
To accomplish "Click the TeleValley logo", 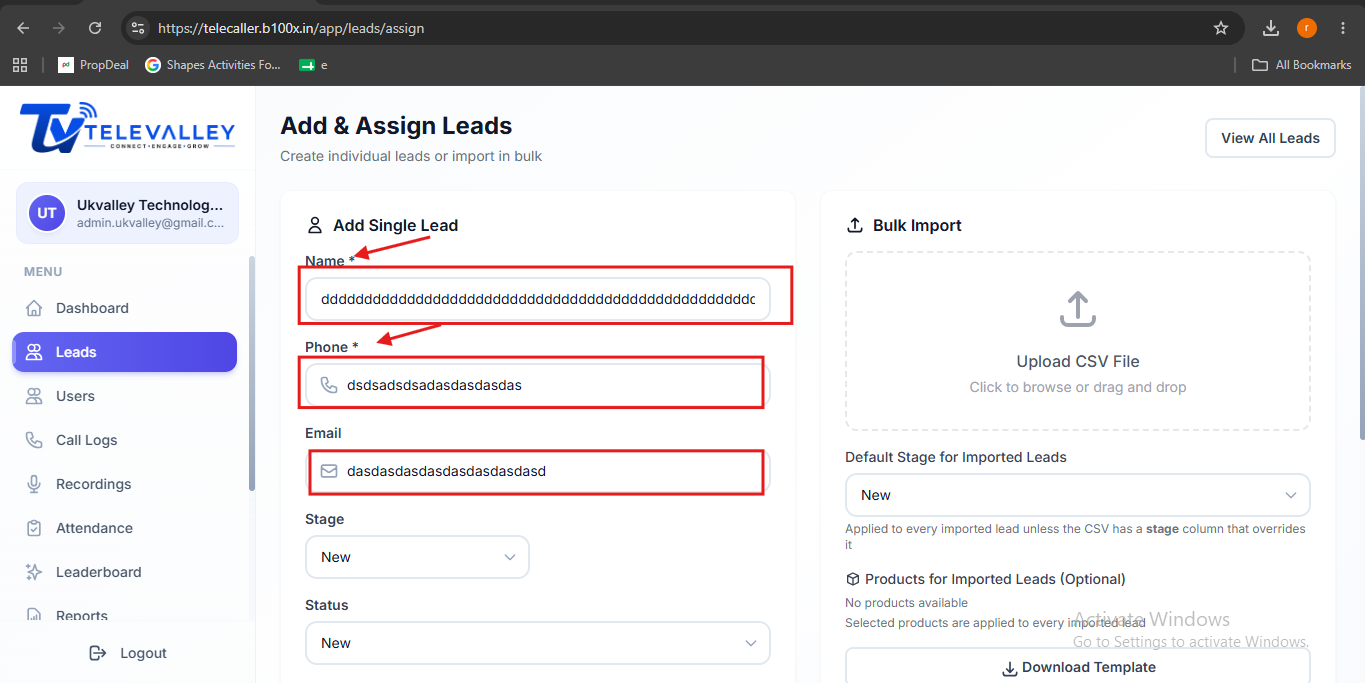I will pyautogui.click(x=127, y=128).
